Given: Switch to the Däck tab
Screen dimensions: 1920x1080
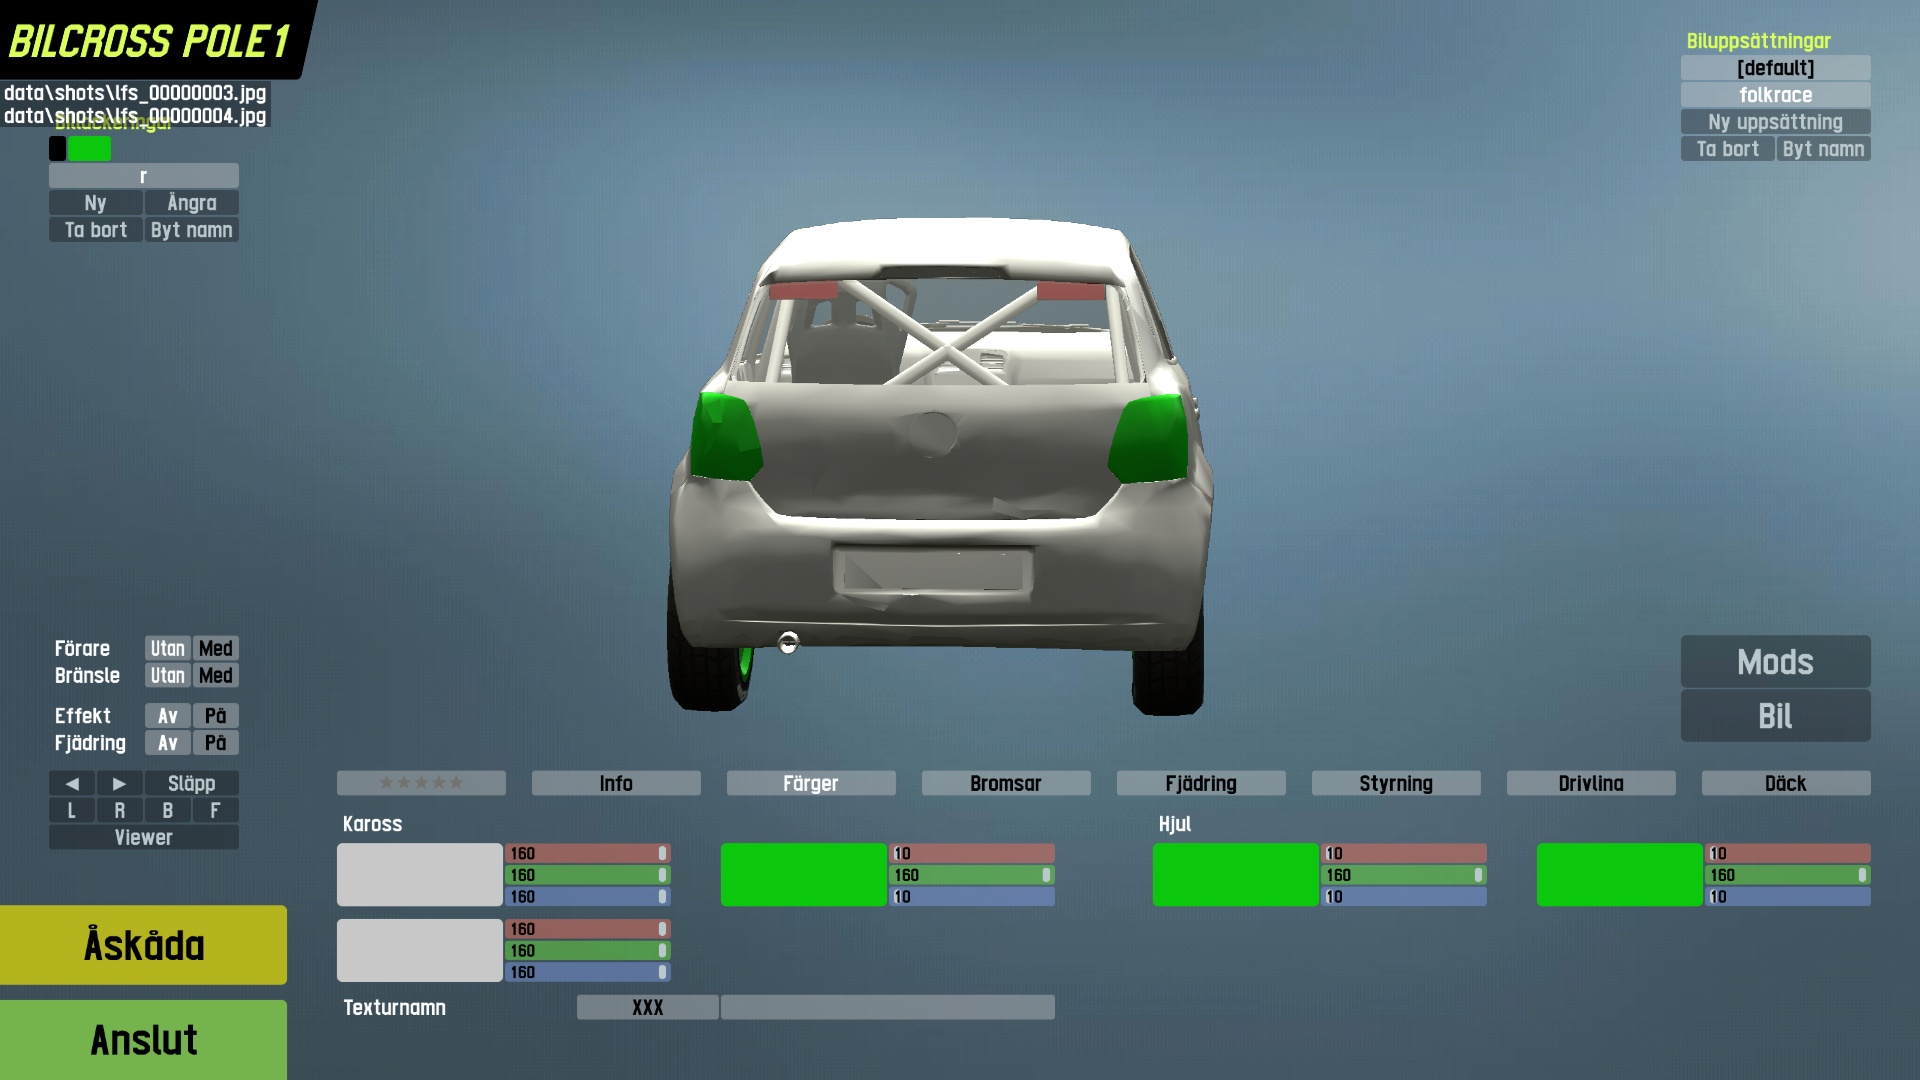Looking at the screenshot, I should click(1785, 784).
